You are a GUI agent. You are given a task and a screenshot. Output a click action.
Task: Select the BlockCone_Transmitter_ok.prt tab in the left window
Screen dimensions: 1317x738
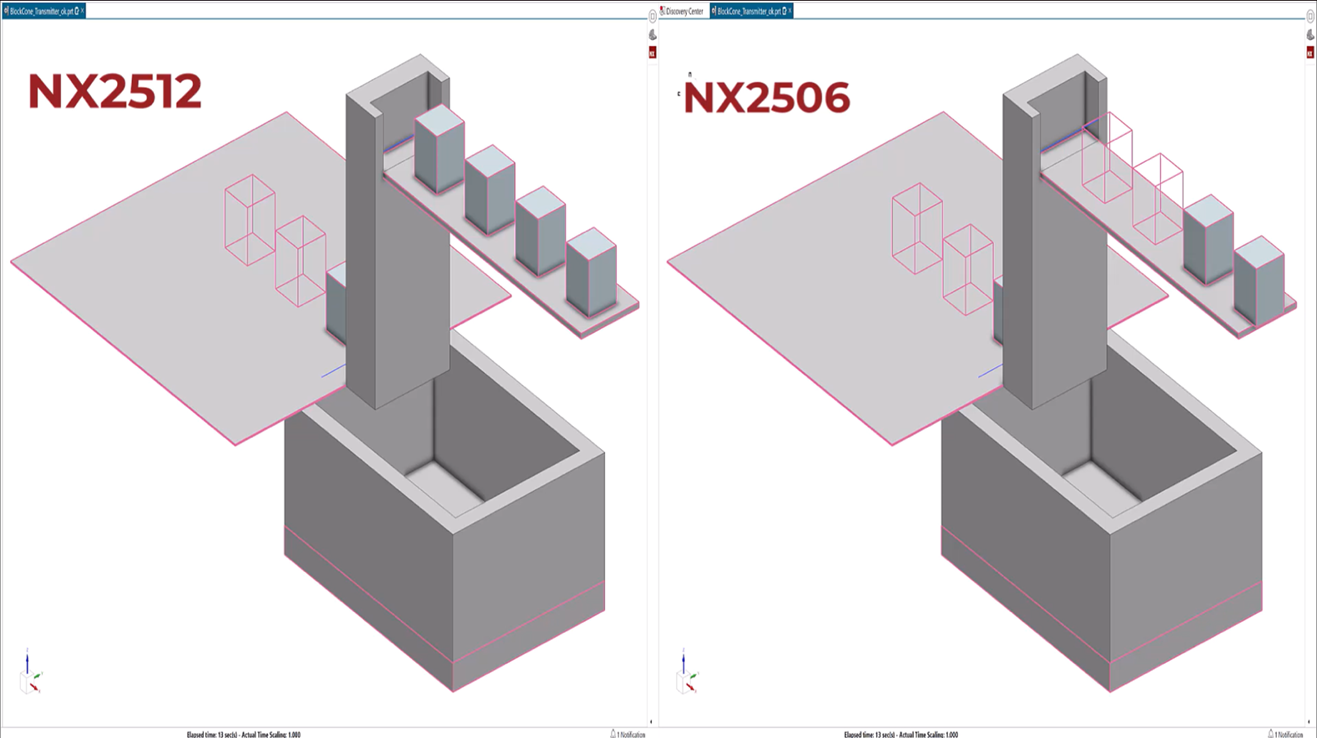tap(40, 11)
